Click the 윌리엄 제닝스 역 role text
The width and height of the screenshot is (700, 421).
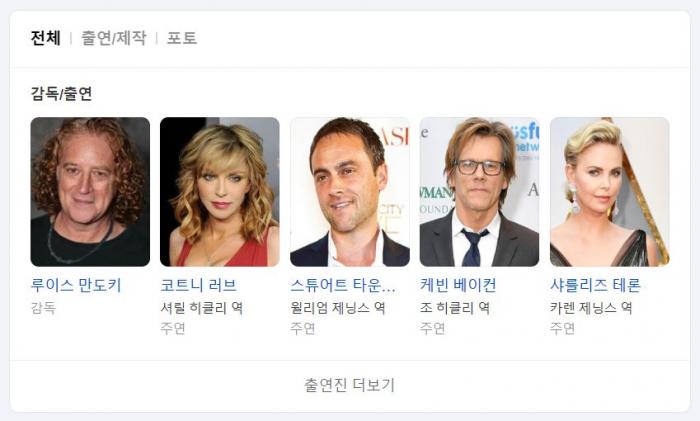pos(338,308)
